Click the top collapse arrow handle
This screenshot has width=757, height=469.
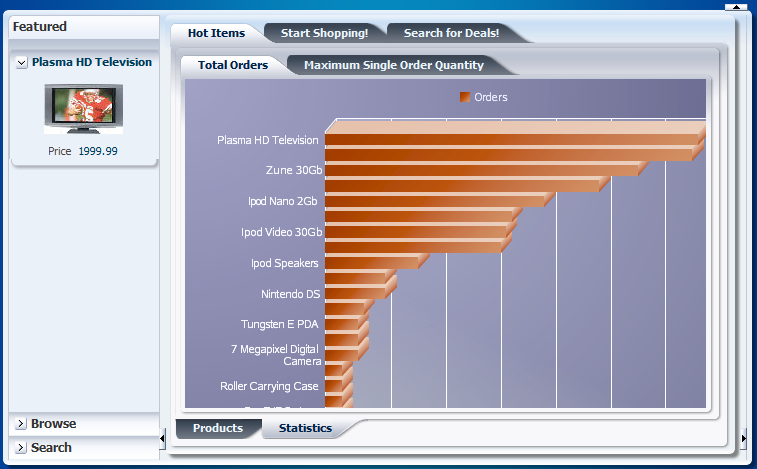[736, 7]
